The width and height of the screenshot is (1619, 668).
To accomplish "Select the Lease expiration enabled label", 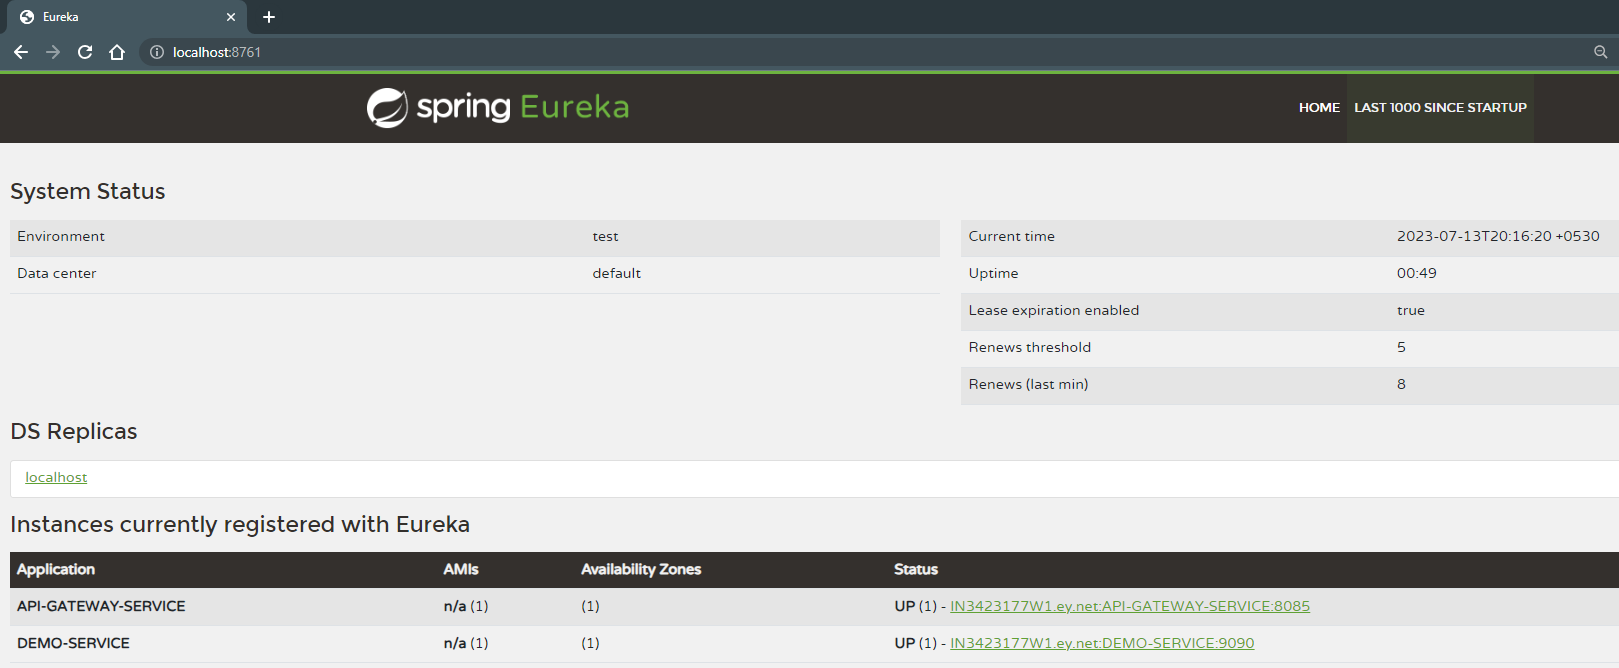I will 1054,311.
